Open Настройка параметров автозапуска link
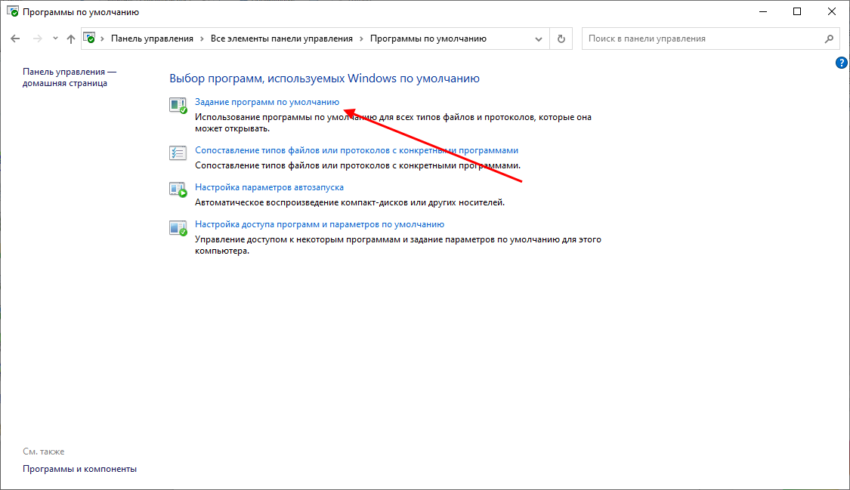Image resolution: width=850 pixels, height=490 pixels. [x=269, y=187]
